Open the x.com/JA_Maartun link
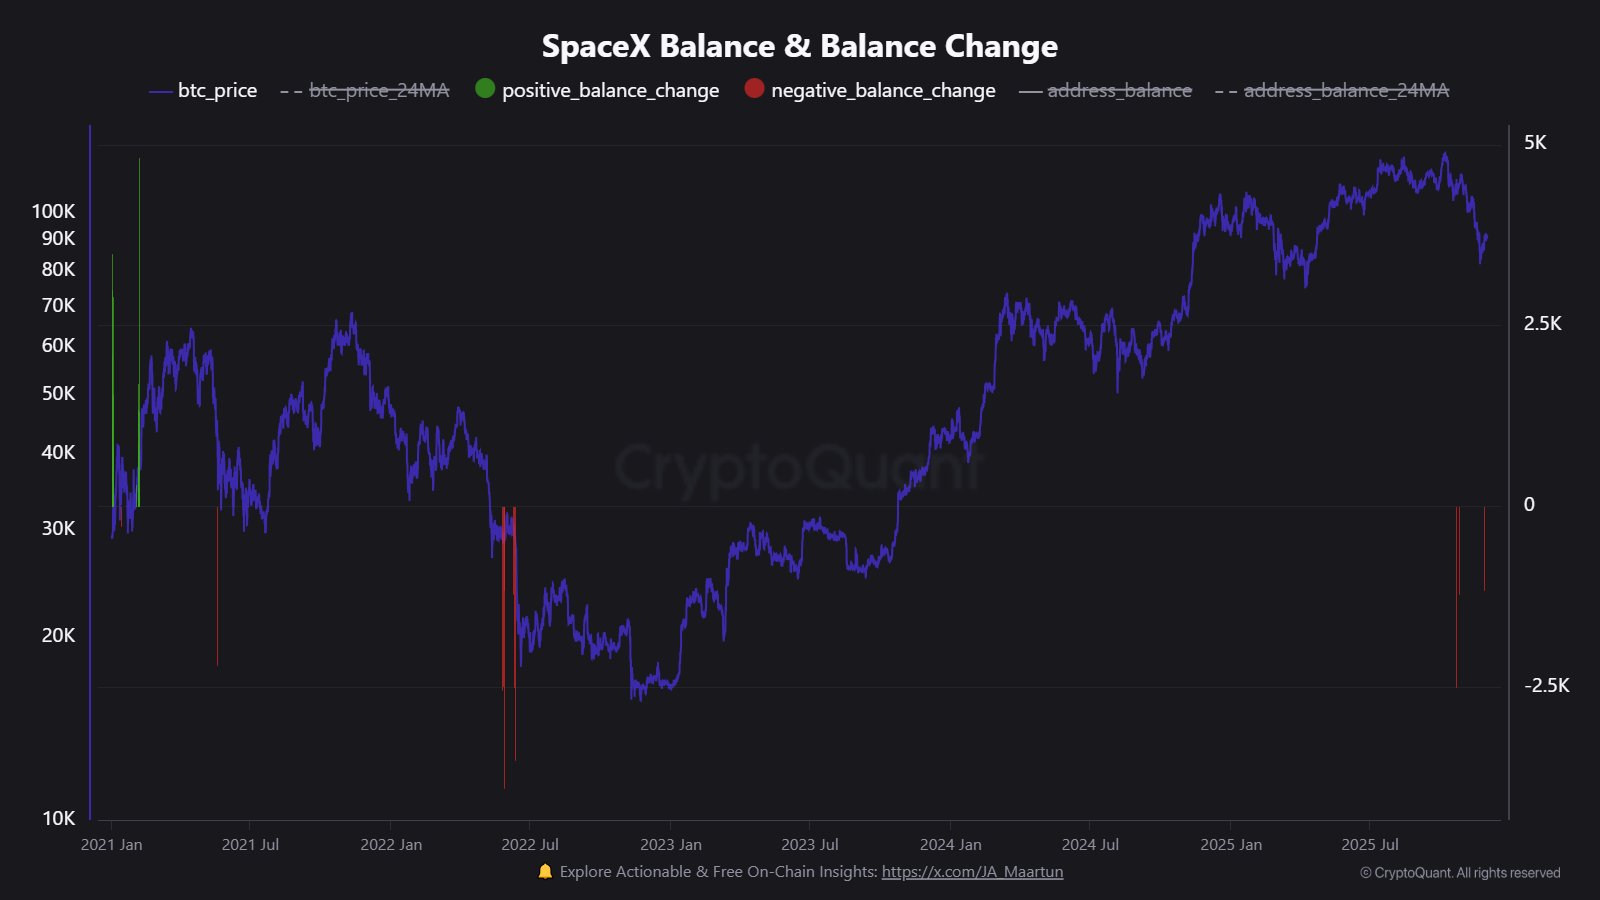Viewport: 1600px width, 900px height. 972,871
